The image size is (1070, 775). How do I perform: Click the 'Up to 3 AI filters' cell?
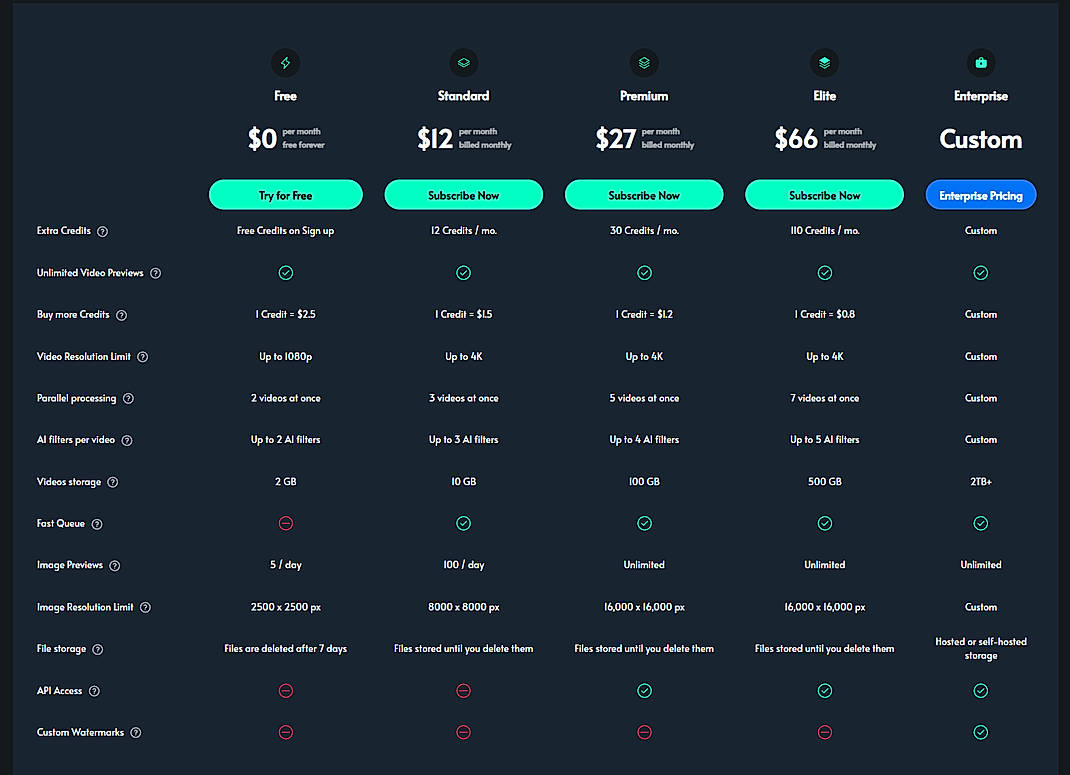click(463, 440)
